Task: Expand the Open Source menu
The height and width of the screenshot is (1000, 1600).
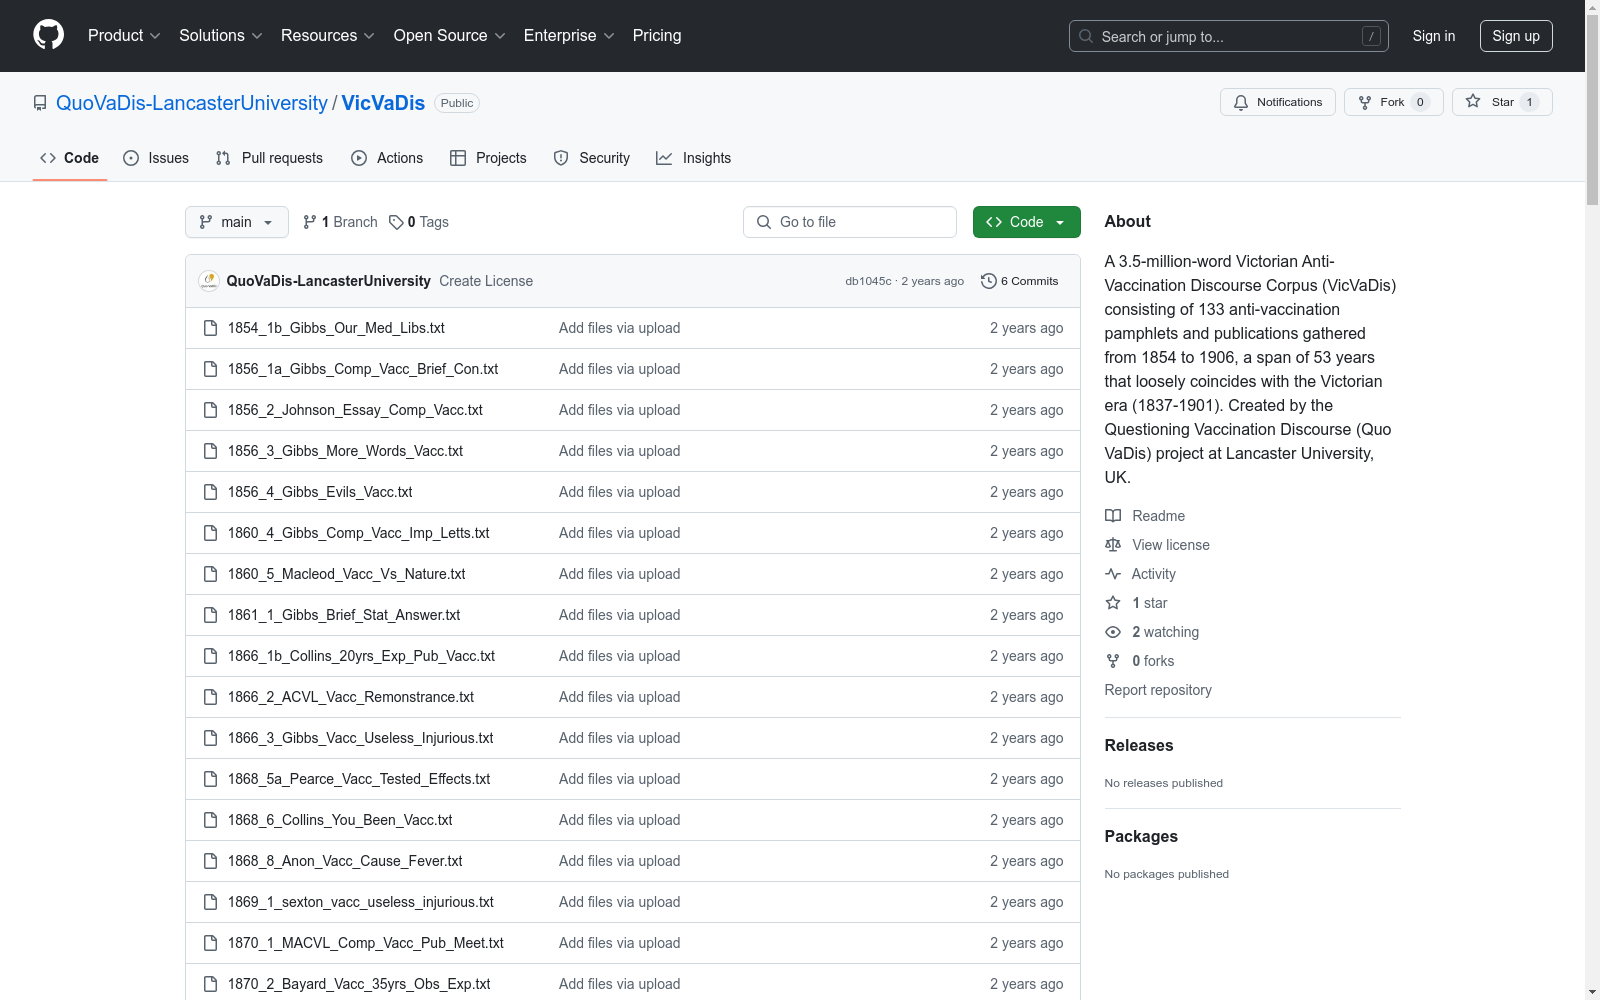Action: [x=450, y=36]
